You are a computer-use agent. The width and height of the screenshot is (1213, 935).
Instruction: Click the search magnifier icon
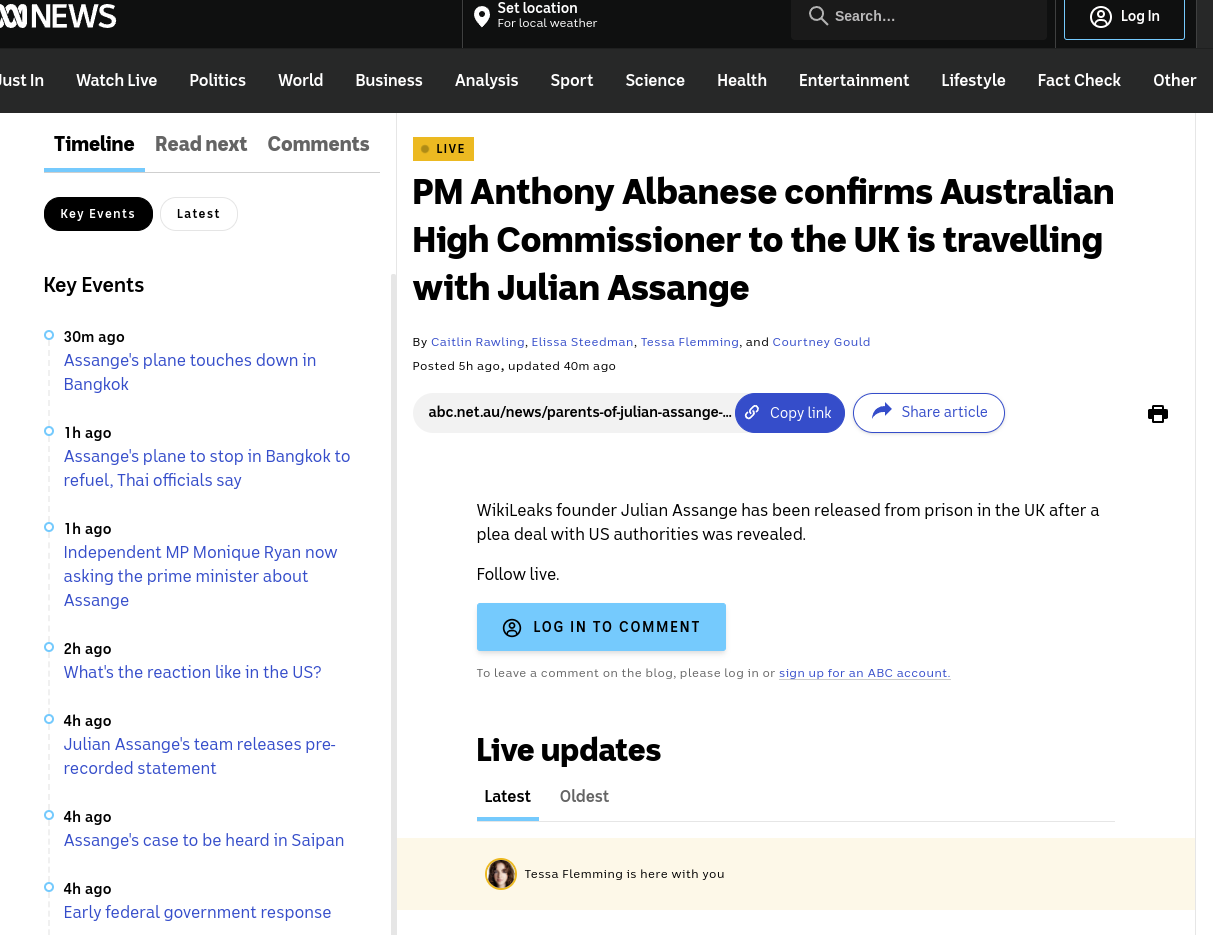(818, 16)
